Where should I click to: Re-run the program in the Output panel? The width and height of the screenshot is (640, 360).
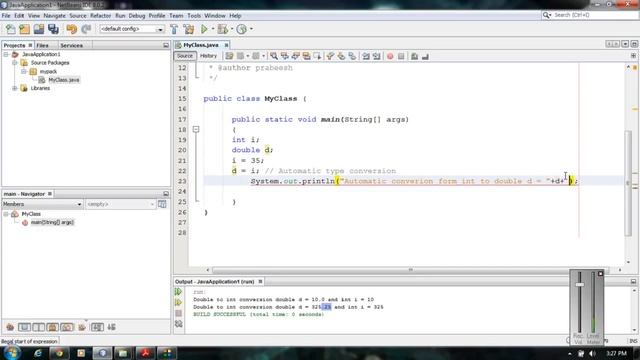(x=178, y=292)
